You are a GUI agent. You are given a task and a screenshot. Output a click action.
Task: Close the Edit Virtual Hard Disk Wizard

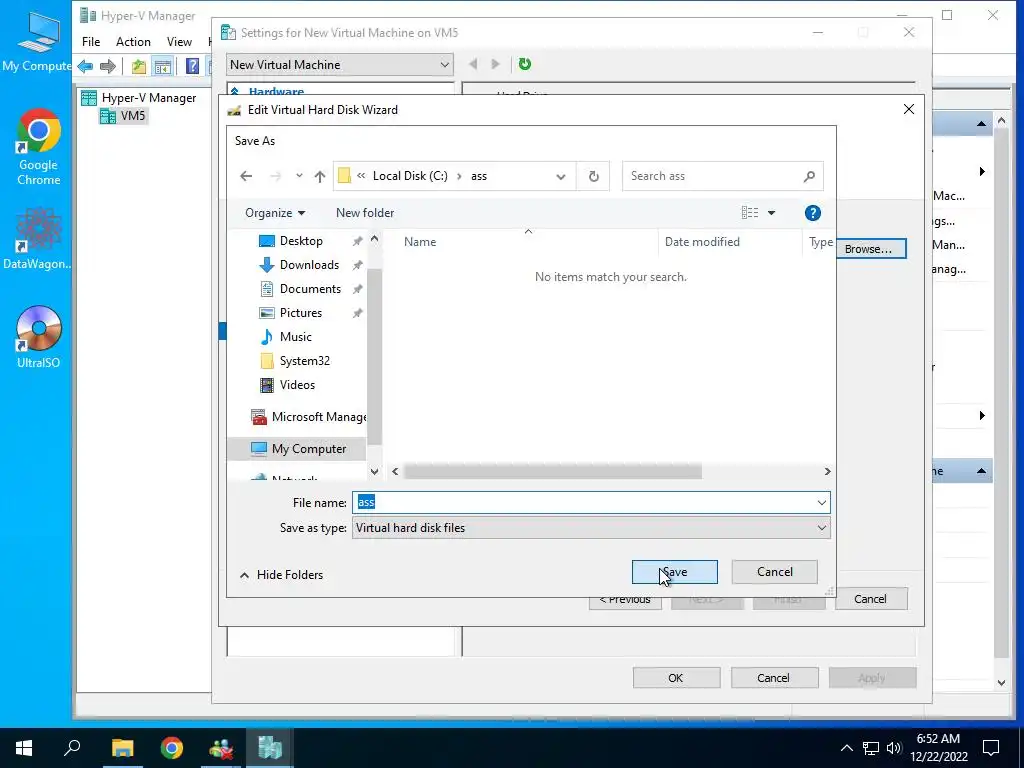click(908, 110)
